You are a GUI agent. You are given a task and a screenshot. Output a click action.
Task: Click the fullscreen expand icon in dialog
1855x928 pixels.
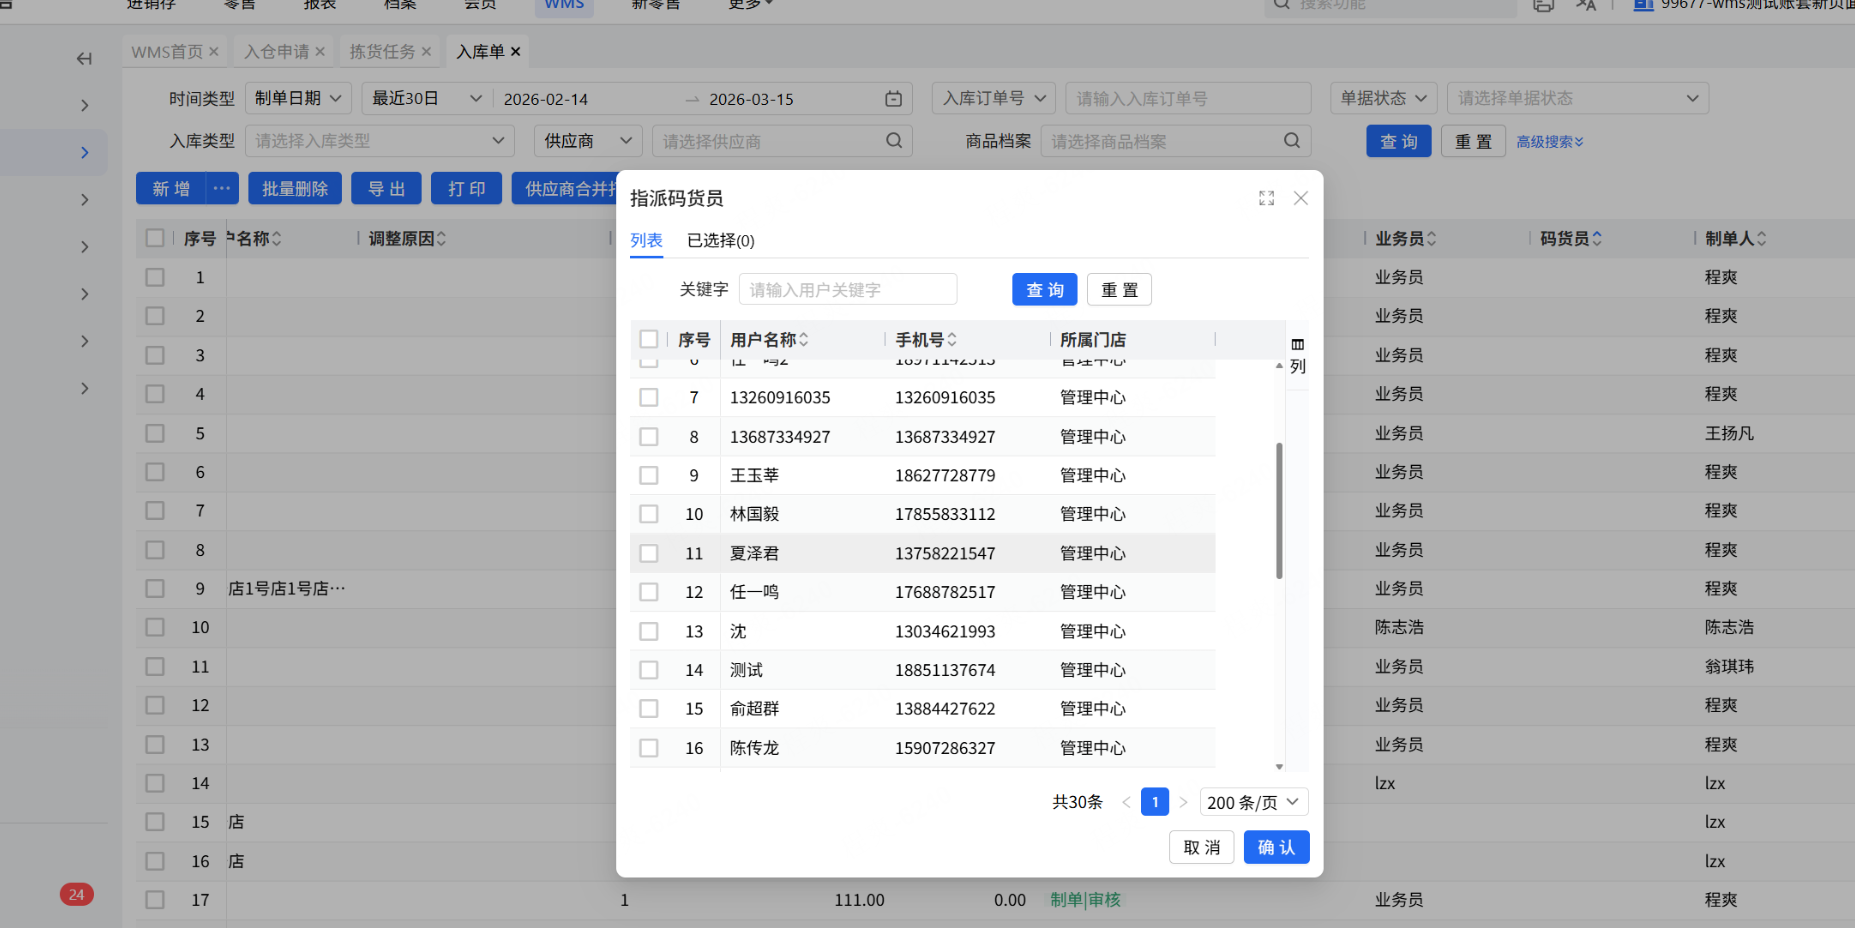pos(1266,198)
